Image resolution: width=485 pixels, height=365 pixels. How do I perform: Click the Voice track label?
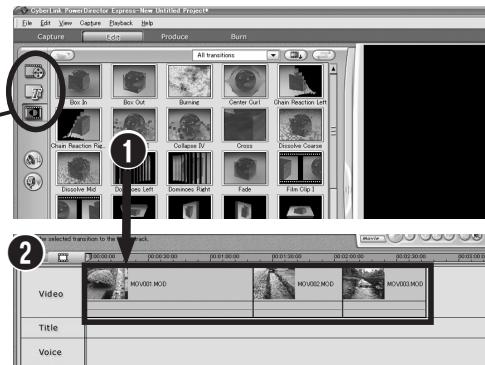tap(50, 352)
